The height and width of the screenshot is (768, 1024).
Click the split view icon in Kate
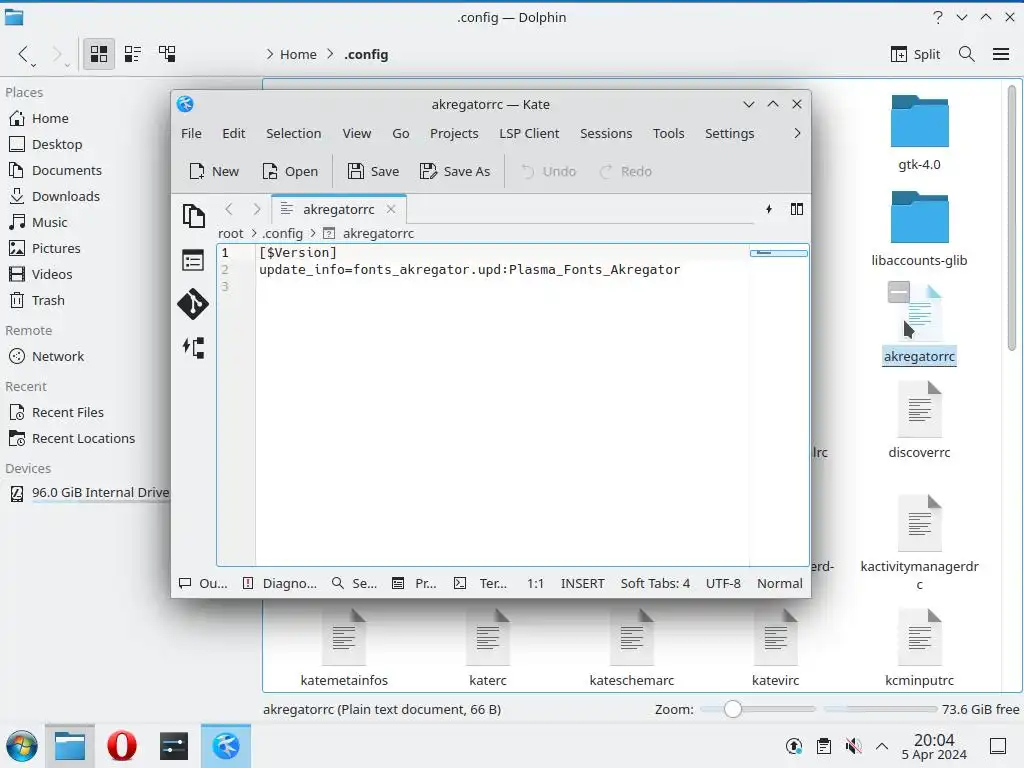click(x=797, y=209)
